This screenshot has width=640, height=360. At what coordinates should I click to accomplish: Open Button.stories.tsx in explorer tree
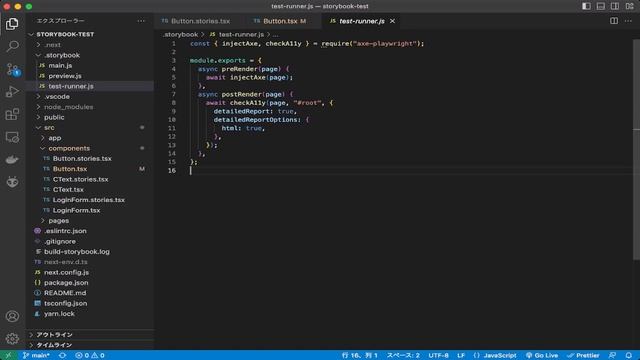pyautogui.click(x=90, y=158)
